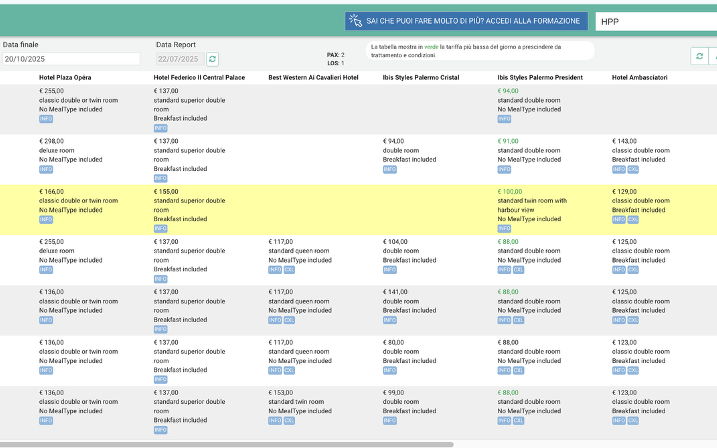
Task: Open INFO badge for Ibis Cristal €94 double room
Action: click(x=389, y=169)
